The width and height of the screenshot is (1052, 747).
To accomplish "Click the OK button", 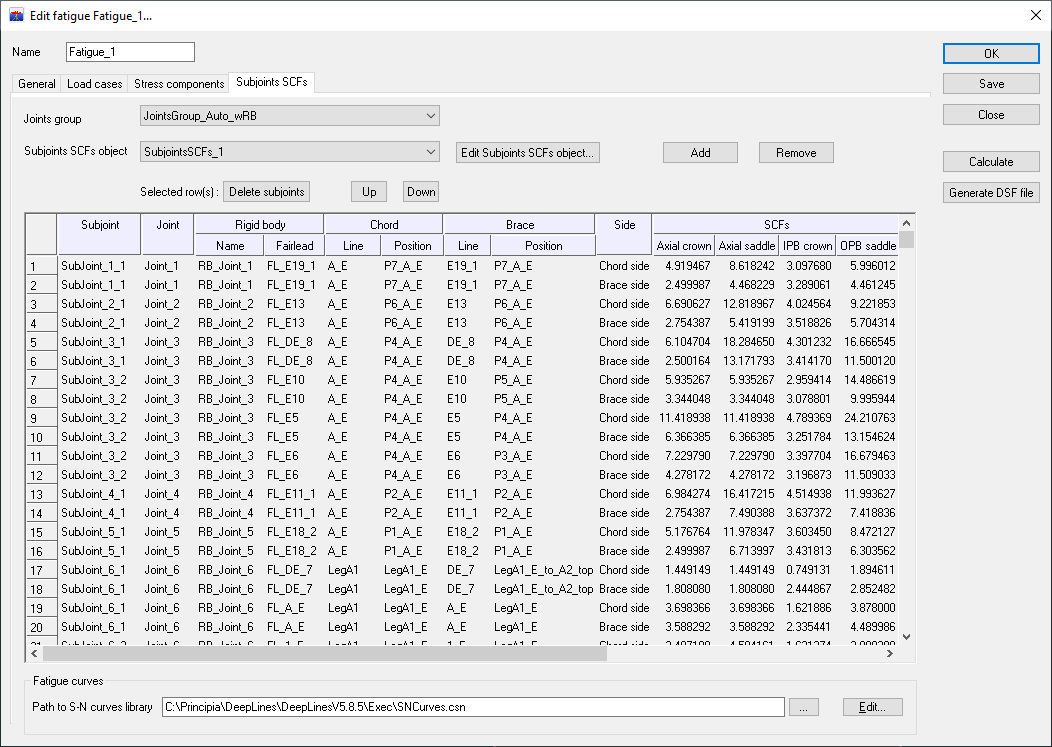I will coord(990,54).
